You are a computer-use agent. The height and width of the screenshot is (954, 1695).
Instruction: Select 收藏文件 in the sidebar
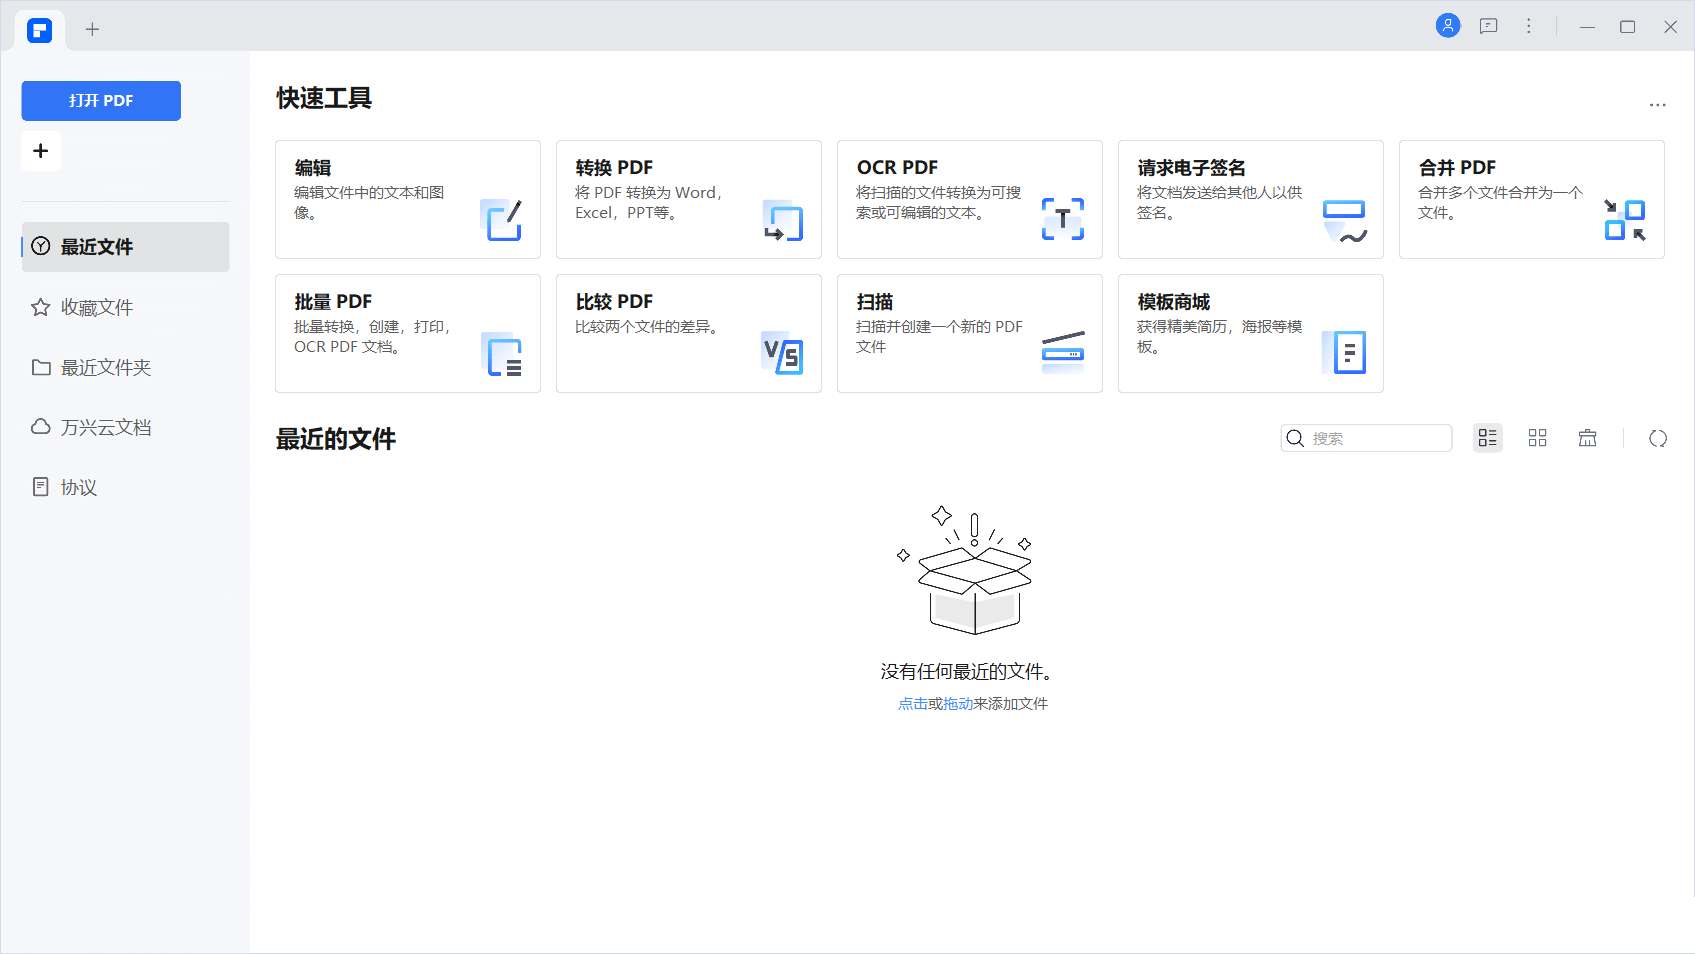pyautogui.click(x=96, y=307)
